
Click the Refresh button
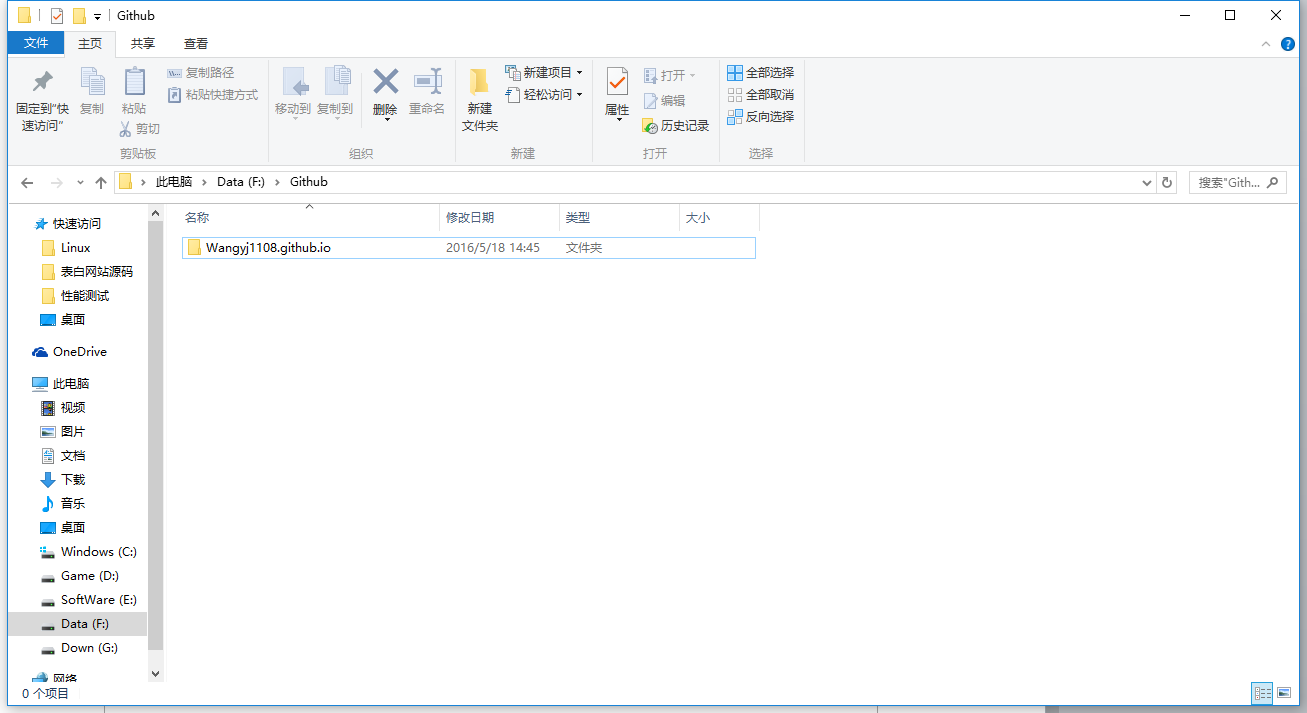click(x=1167, y=183)
